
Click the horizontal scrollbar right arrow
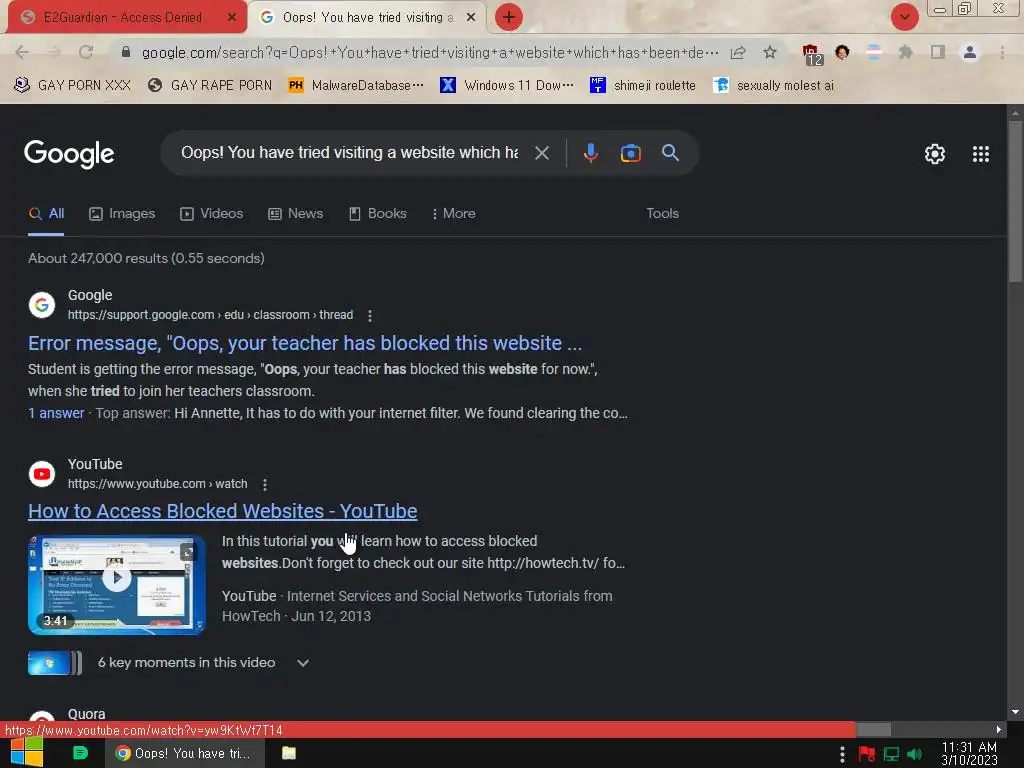[x=999, y=729]
